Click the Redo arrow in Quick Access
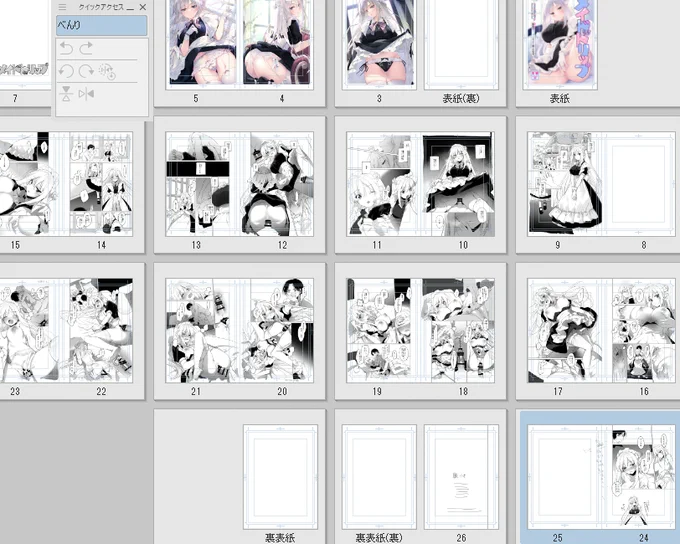680x544 pixels. 86,48
